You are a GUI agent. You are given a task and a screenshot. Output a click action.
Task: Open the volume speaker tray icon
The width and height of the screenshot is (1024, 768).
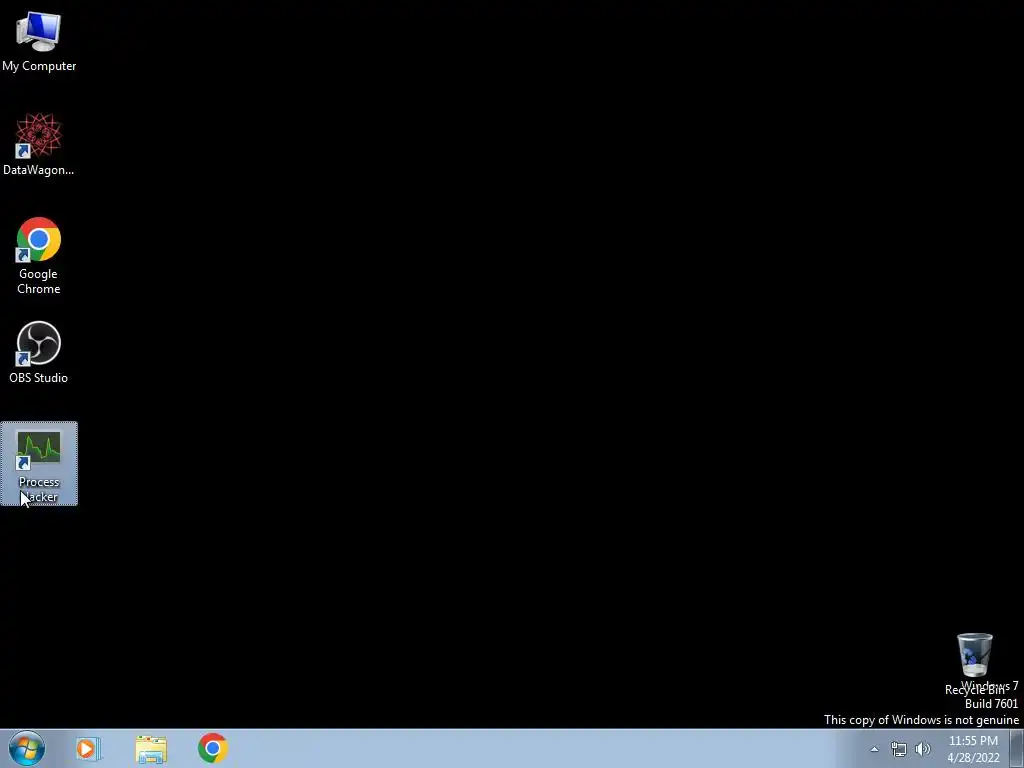click(x=923, y=749)
